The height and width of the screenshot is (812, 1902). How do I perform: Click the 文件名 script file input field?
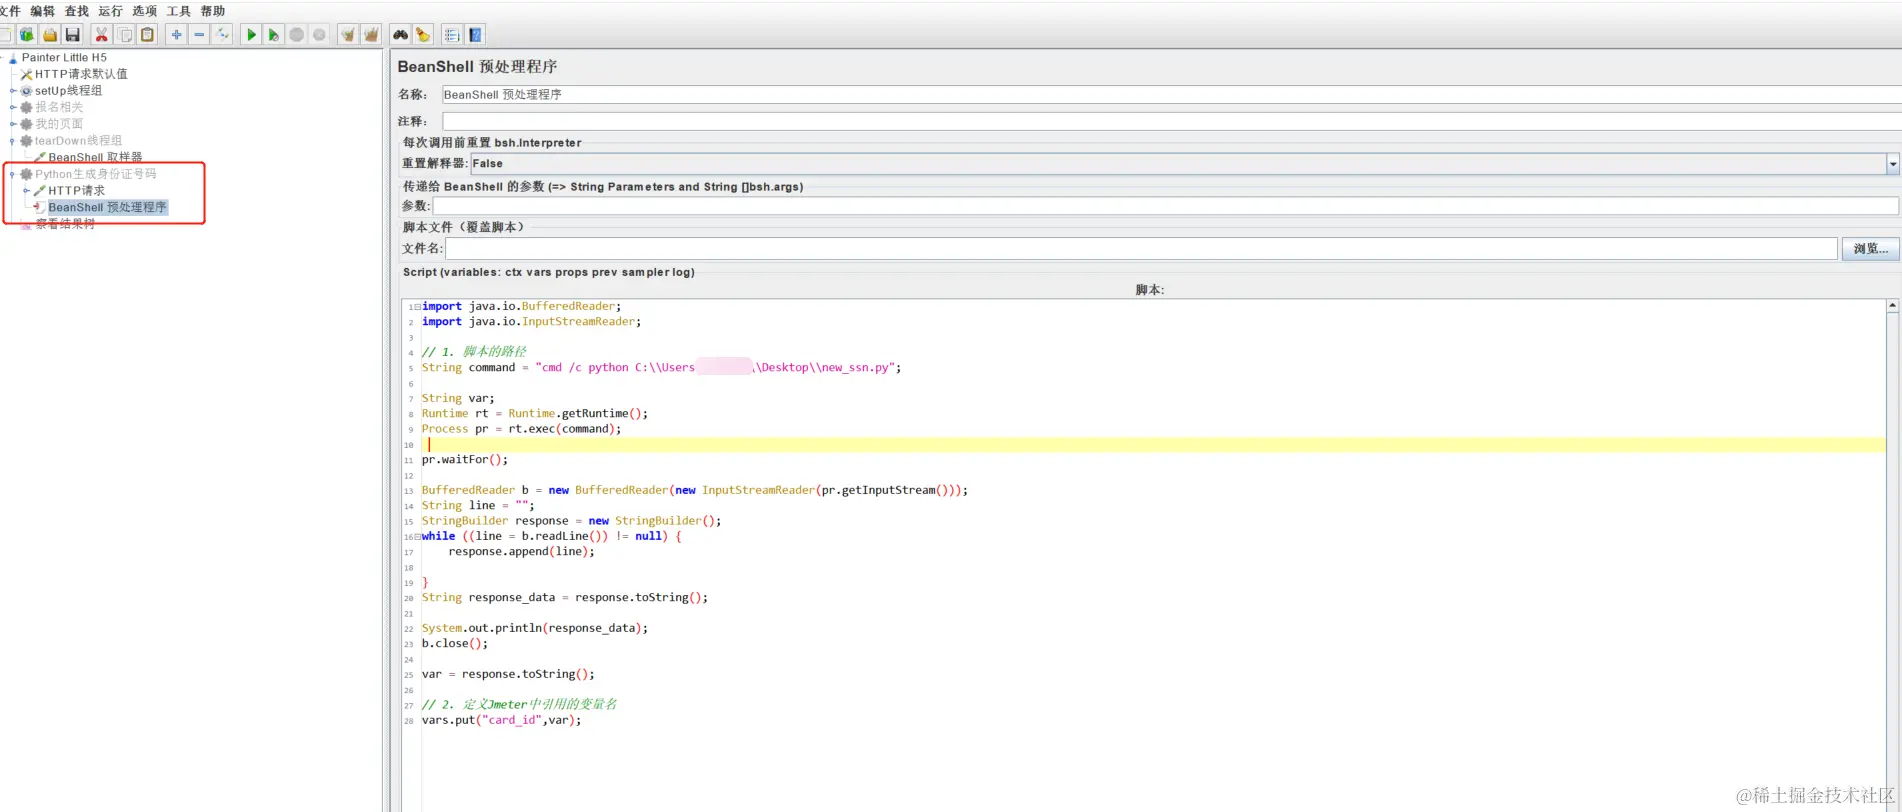(1141, 249)
